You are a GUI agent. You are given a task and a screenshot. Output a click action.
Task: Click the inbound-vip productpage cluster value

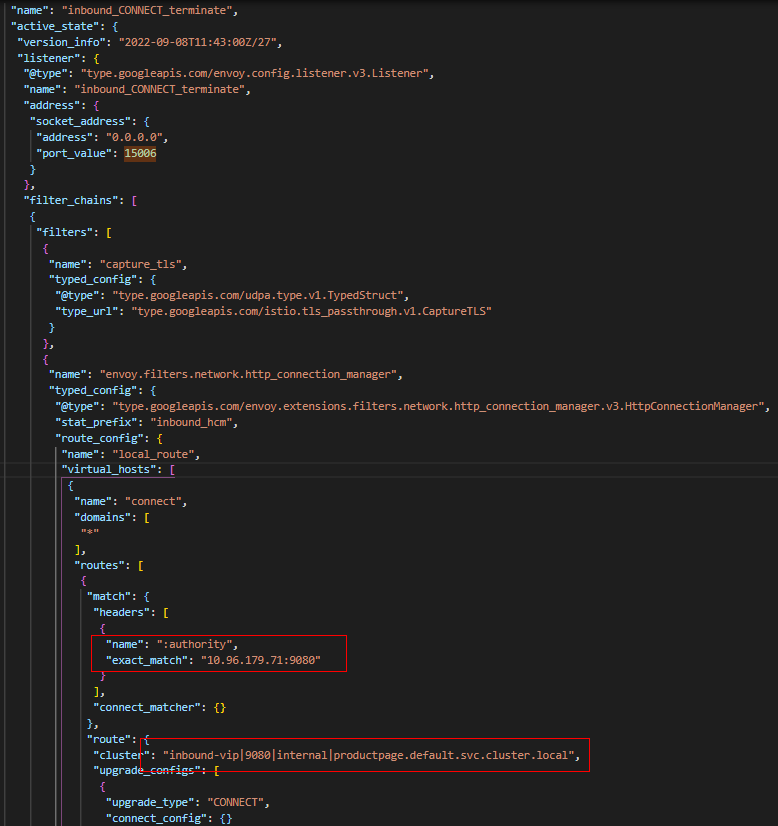(x=370, y=755)
